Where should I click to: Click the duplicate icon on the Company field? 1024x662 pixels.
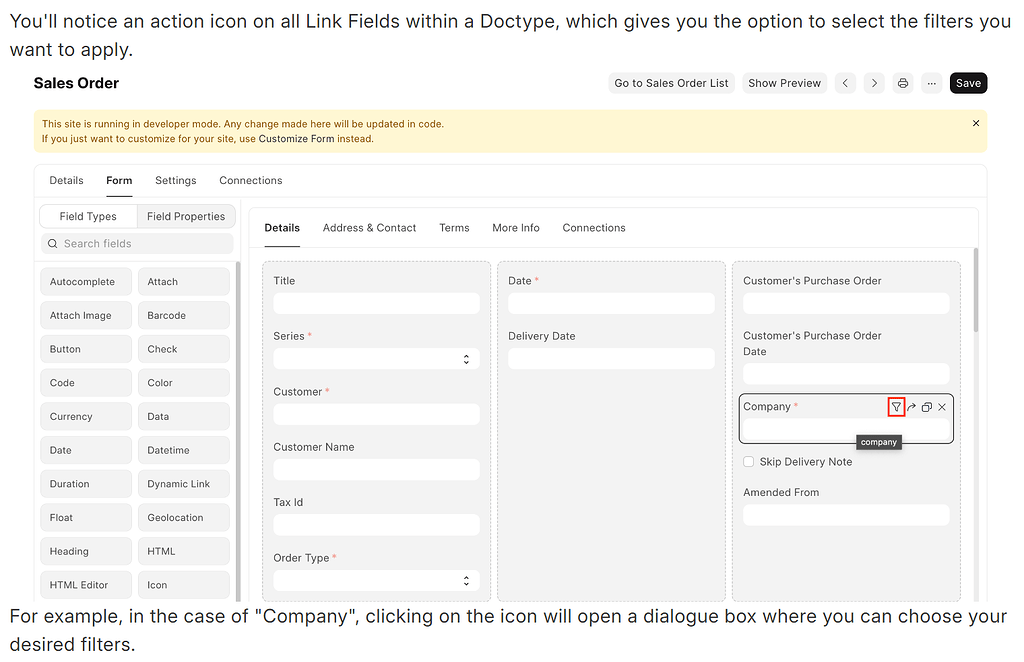click(x=926, y=407)
